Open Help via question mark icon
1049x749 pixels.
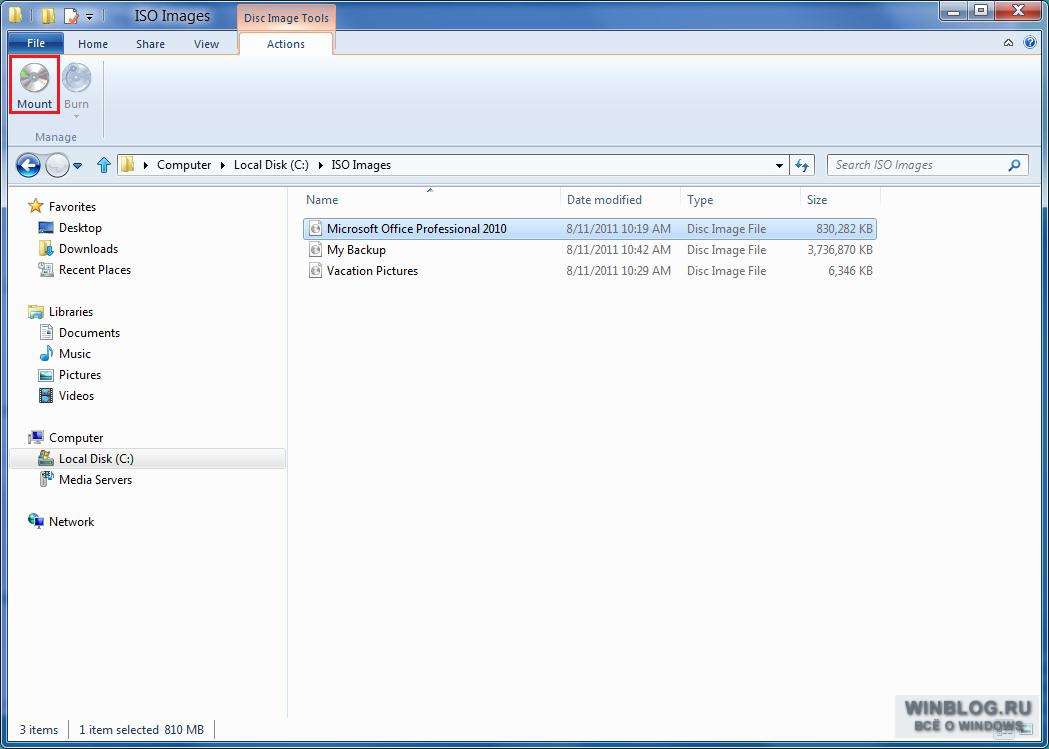pyautogui.click(x=1030, y=43)
